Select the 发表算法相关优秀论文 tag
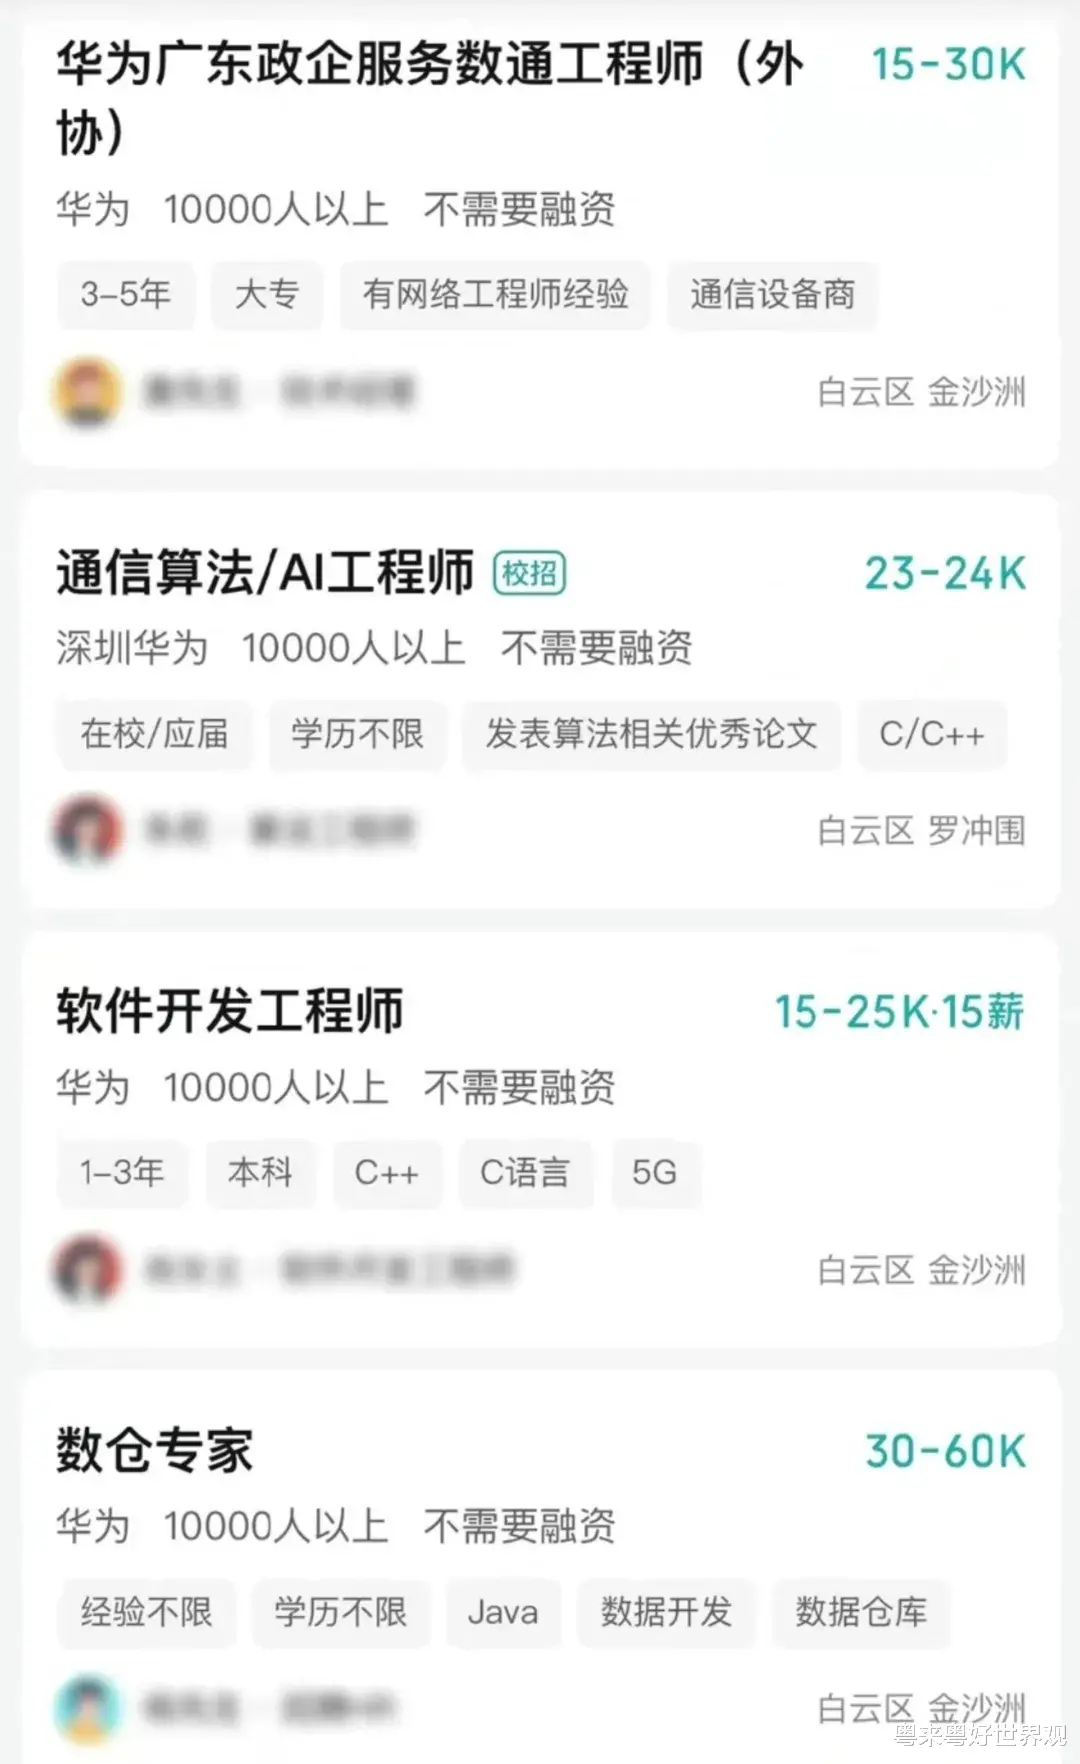Image resolution: width=1080 pixels, height=1764 pixels. click(652, 734)
